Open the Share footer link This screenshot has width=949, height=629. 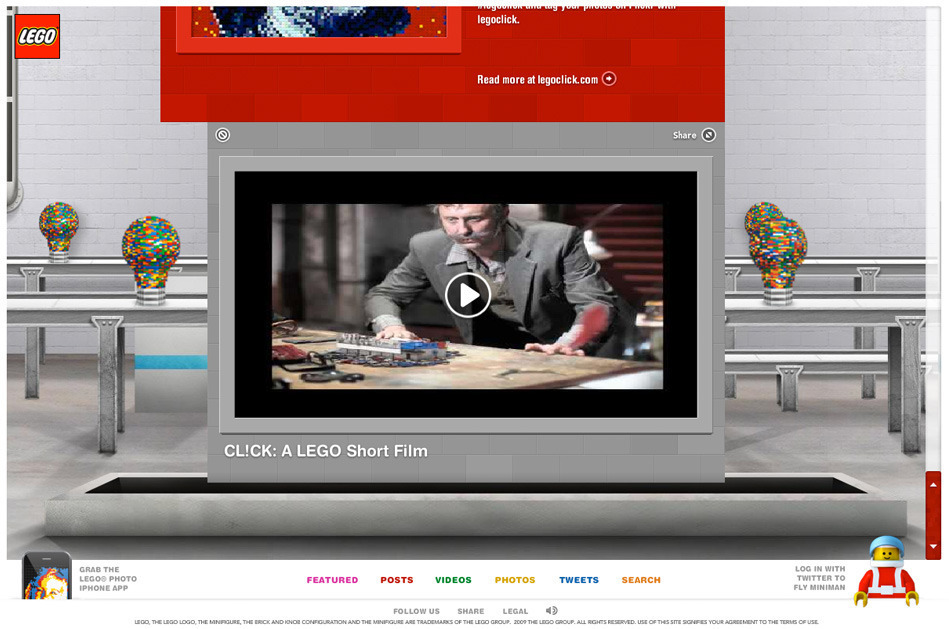point(471,611)
